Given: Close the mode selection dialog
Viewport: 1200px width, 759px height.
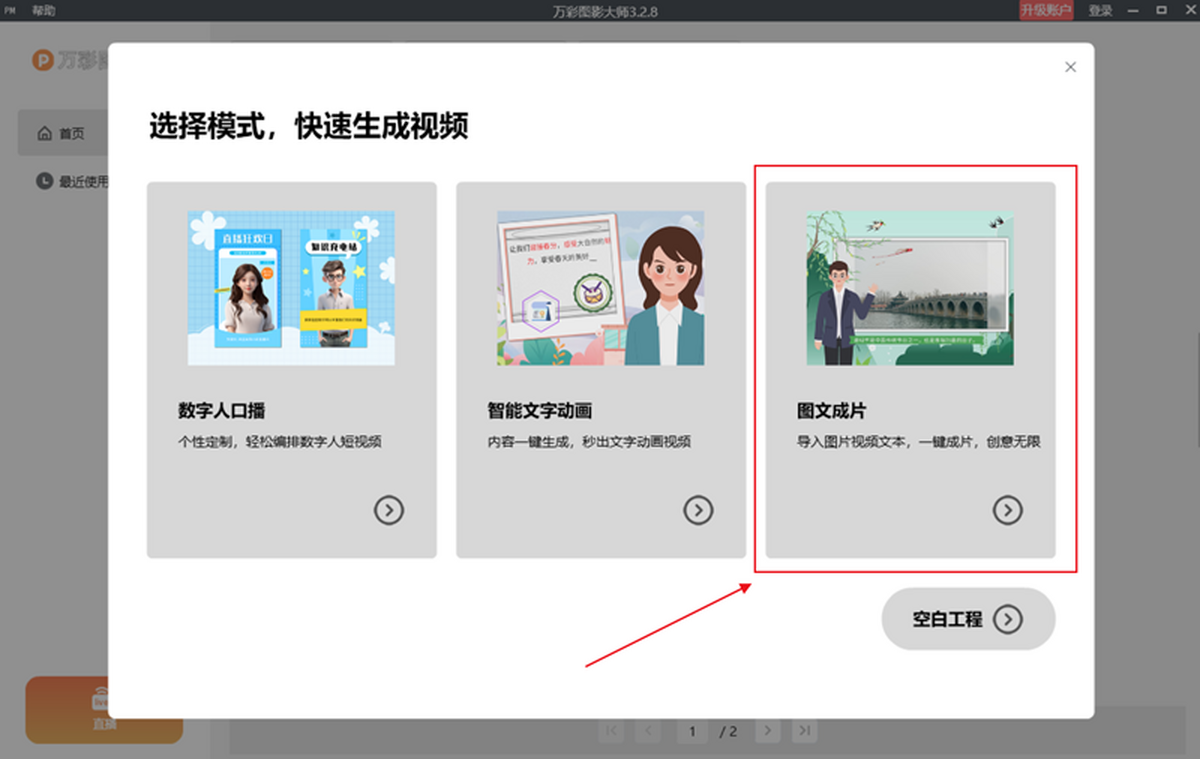Looking at the screenshot, I should pyautogui.click(x=1070, y=67).
